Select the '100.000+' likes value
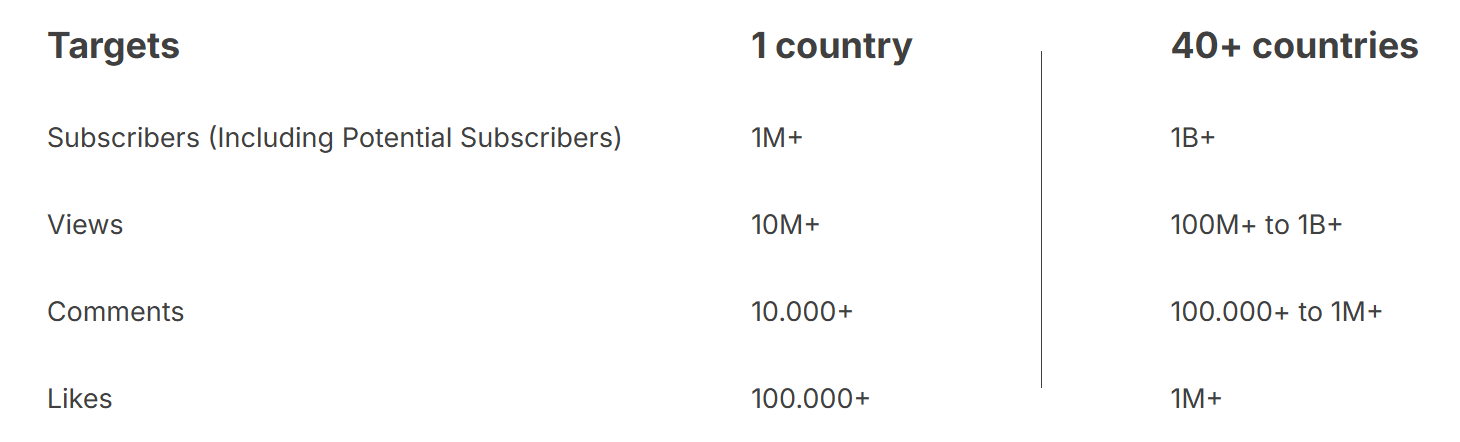The height and width of the screenshot is (442, 1460). [810, 399]
